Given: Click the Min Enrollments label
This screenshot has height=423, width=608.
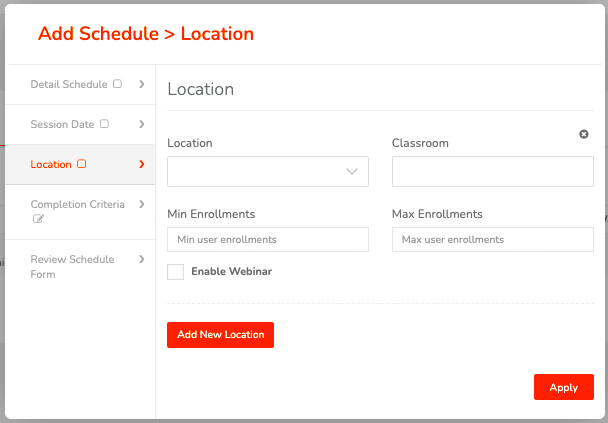Looking at the screenshot, I should tap(211, 214).
